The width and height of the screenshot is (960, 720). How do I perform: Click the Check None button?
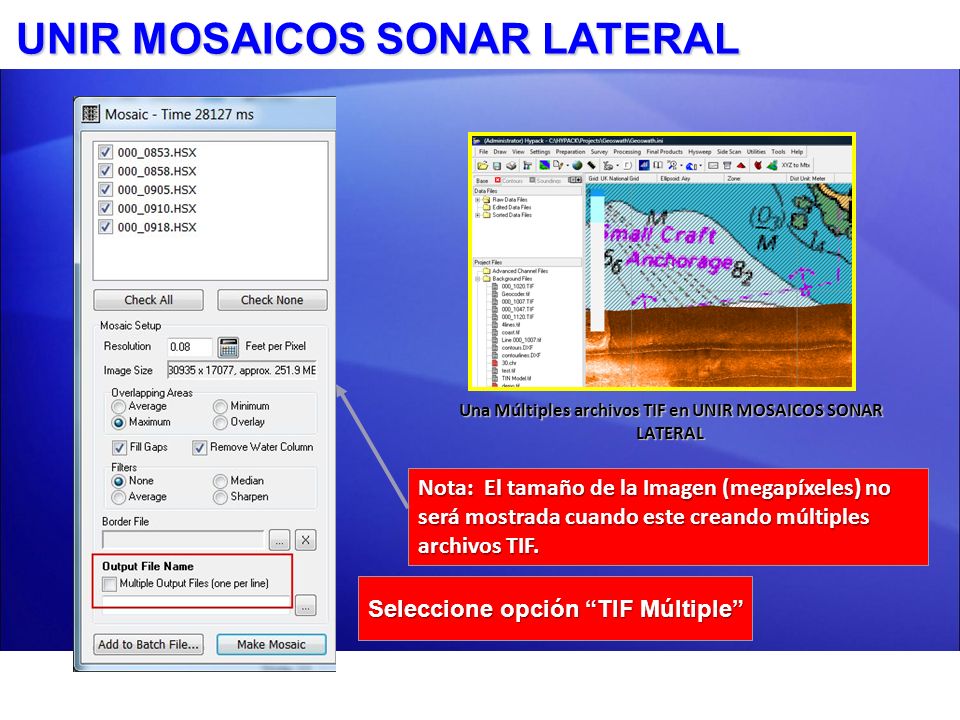point(272,300)
